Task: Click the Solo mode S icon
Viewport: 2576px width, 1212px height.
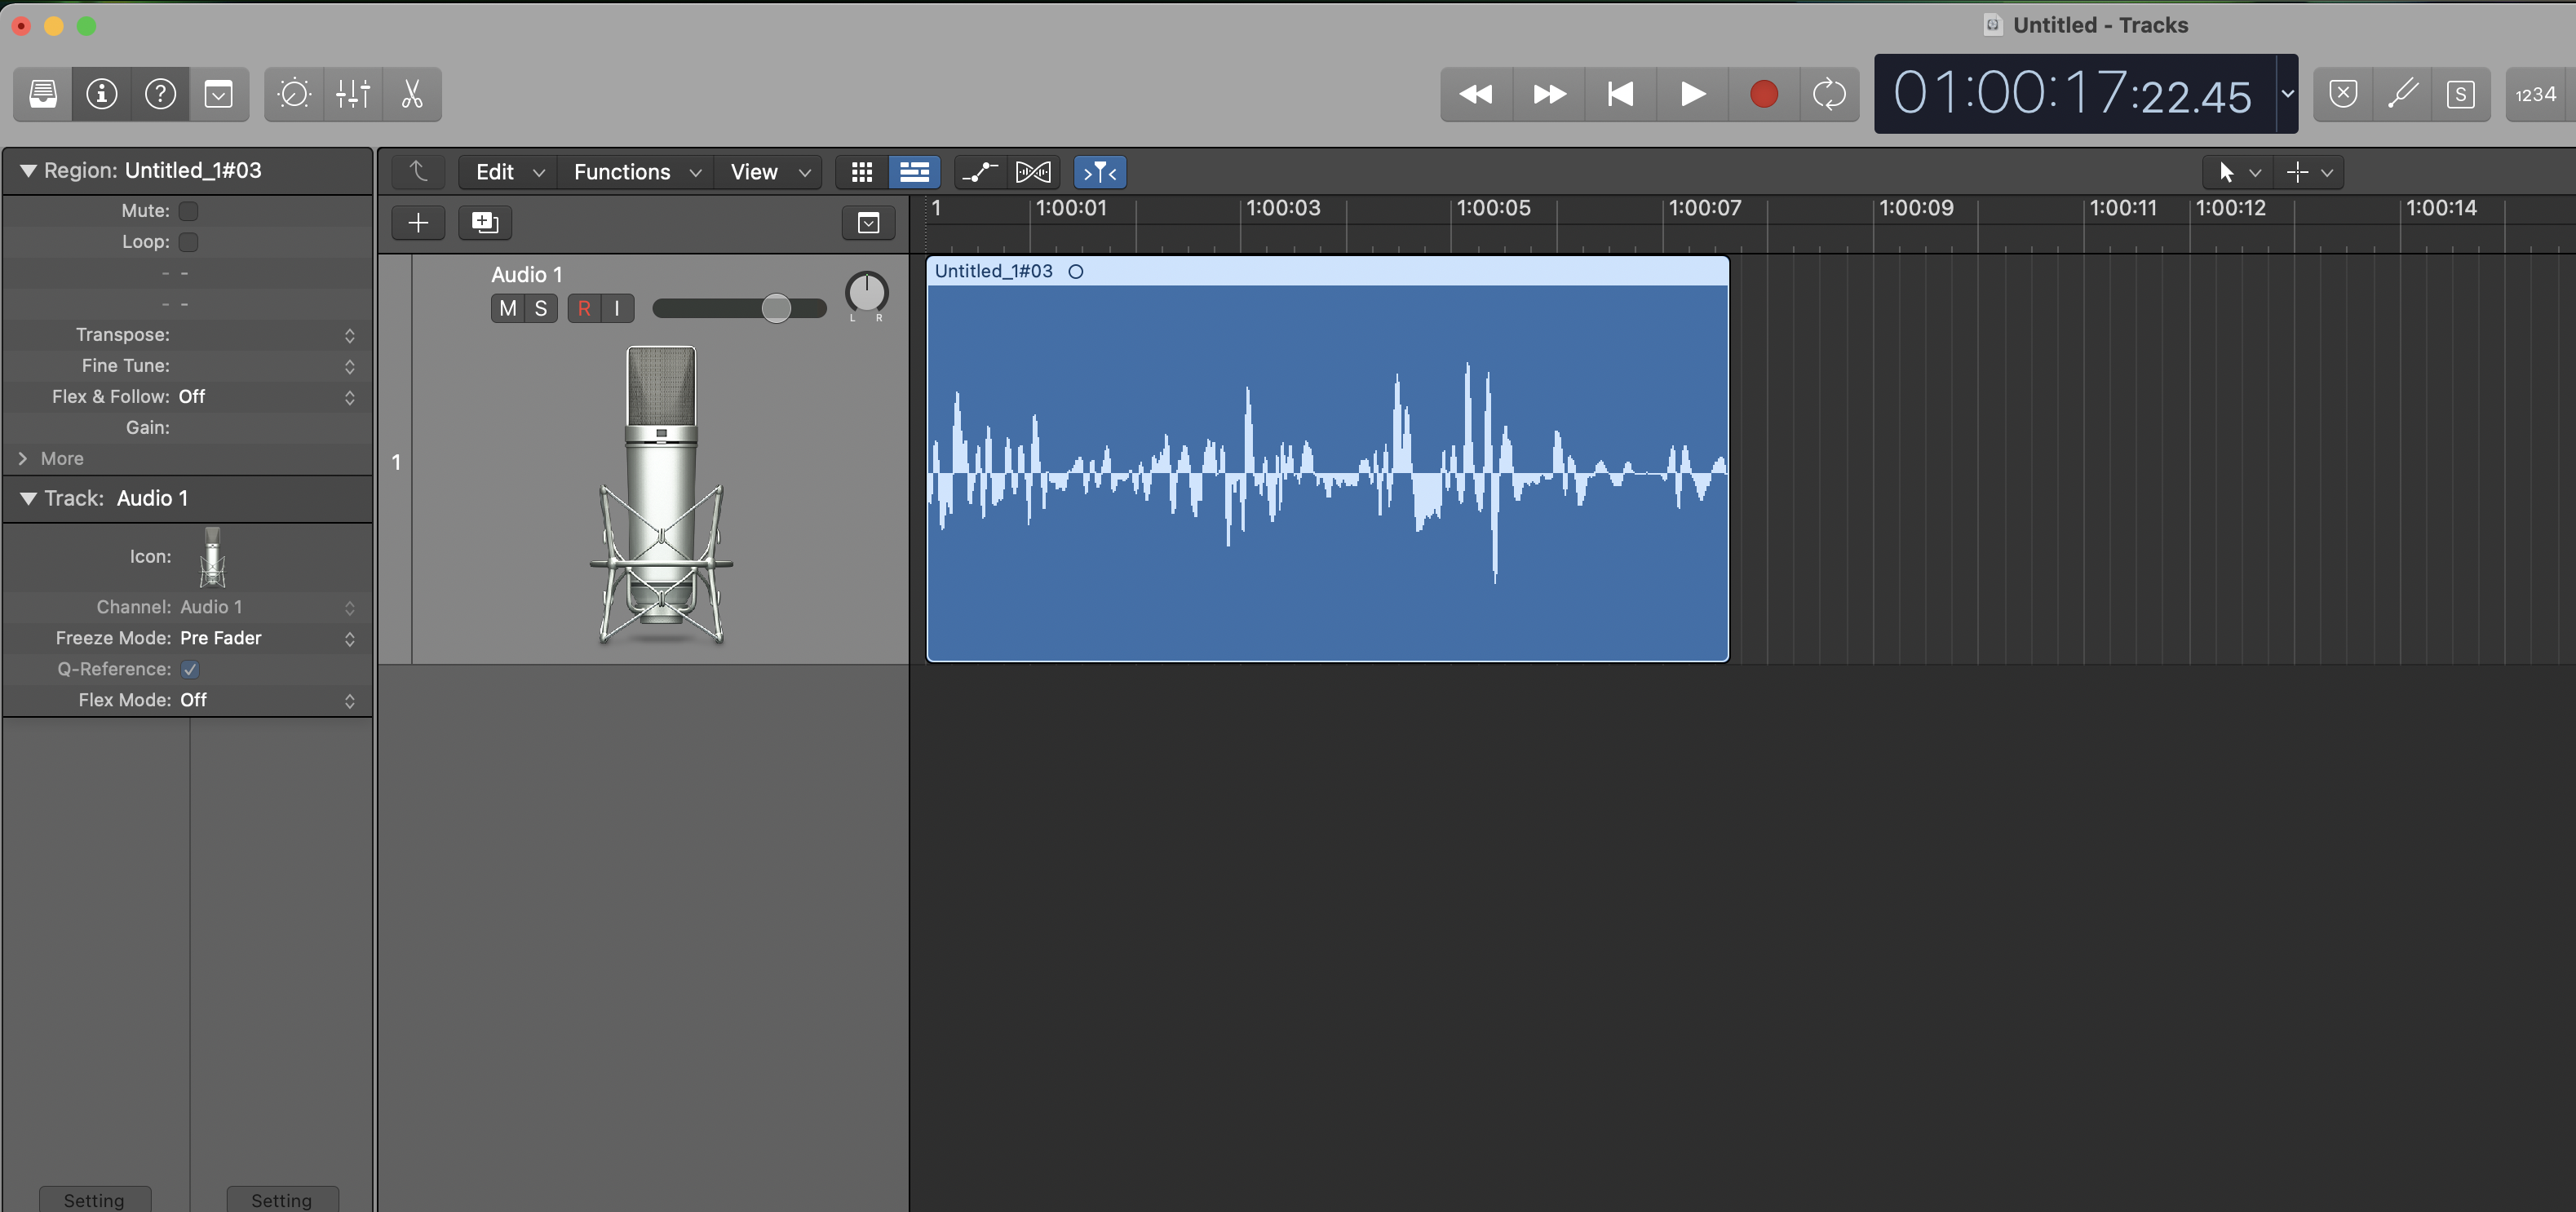Action: coord(2462,93)
